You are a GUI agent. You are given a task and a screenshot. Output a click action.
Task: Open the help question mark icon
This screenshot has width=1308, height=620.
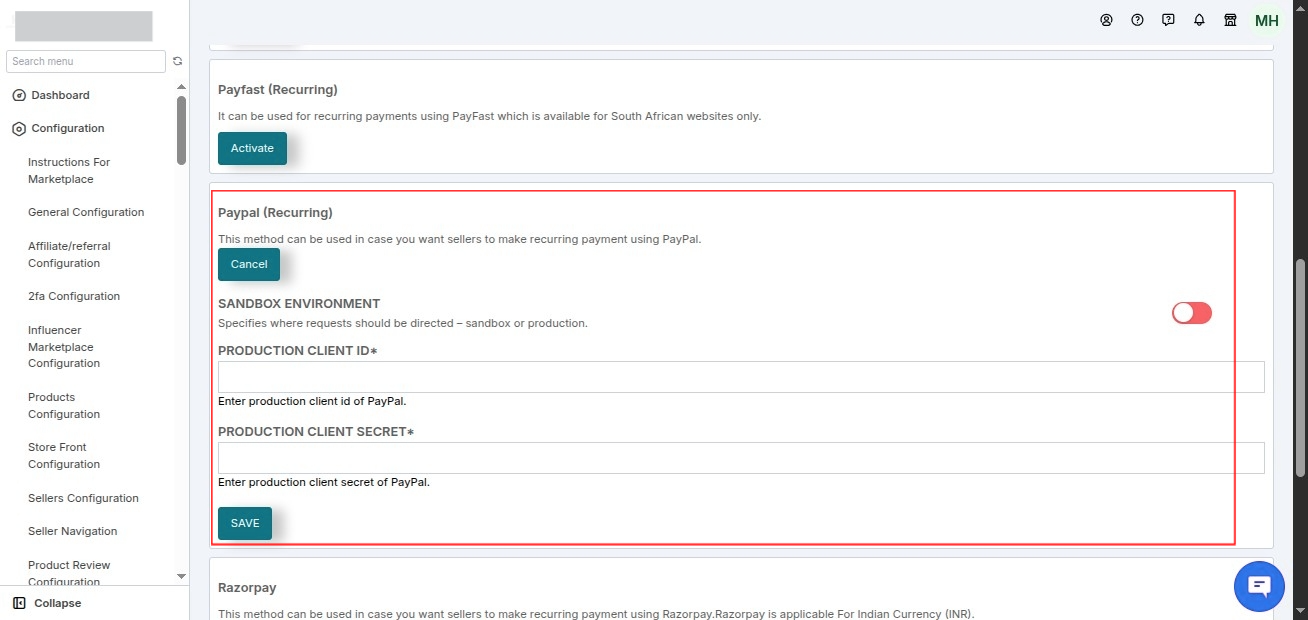point(1137,20)
